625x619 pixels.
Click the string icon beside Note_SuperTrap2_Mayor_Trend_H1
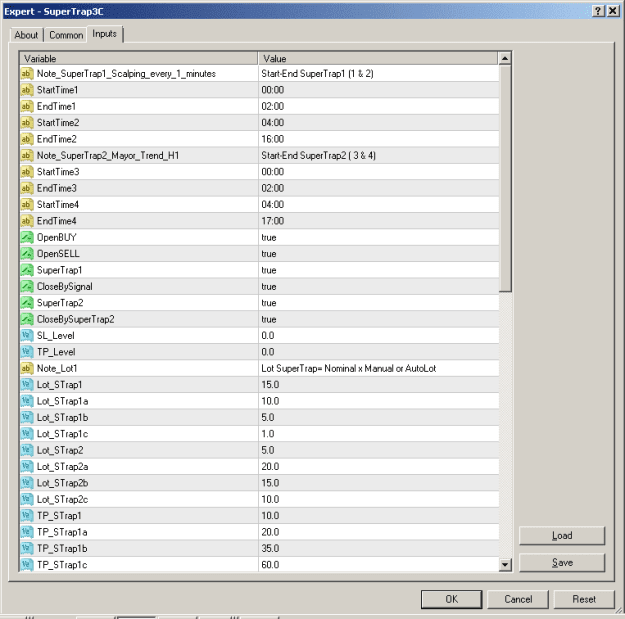click(x=27, y=155)
